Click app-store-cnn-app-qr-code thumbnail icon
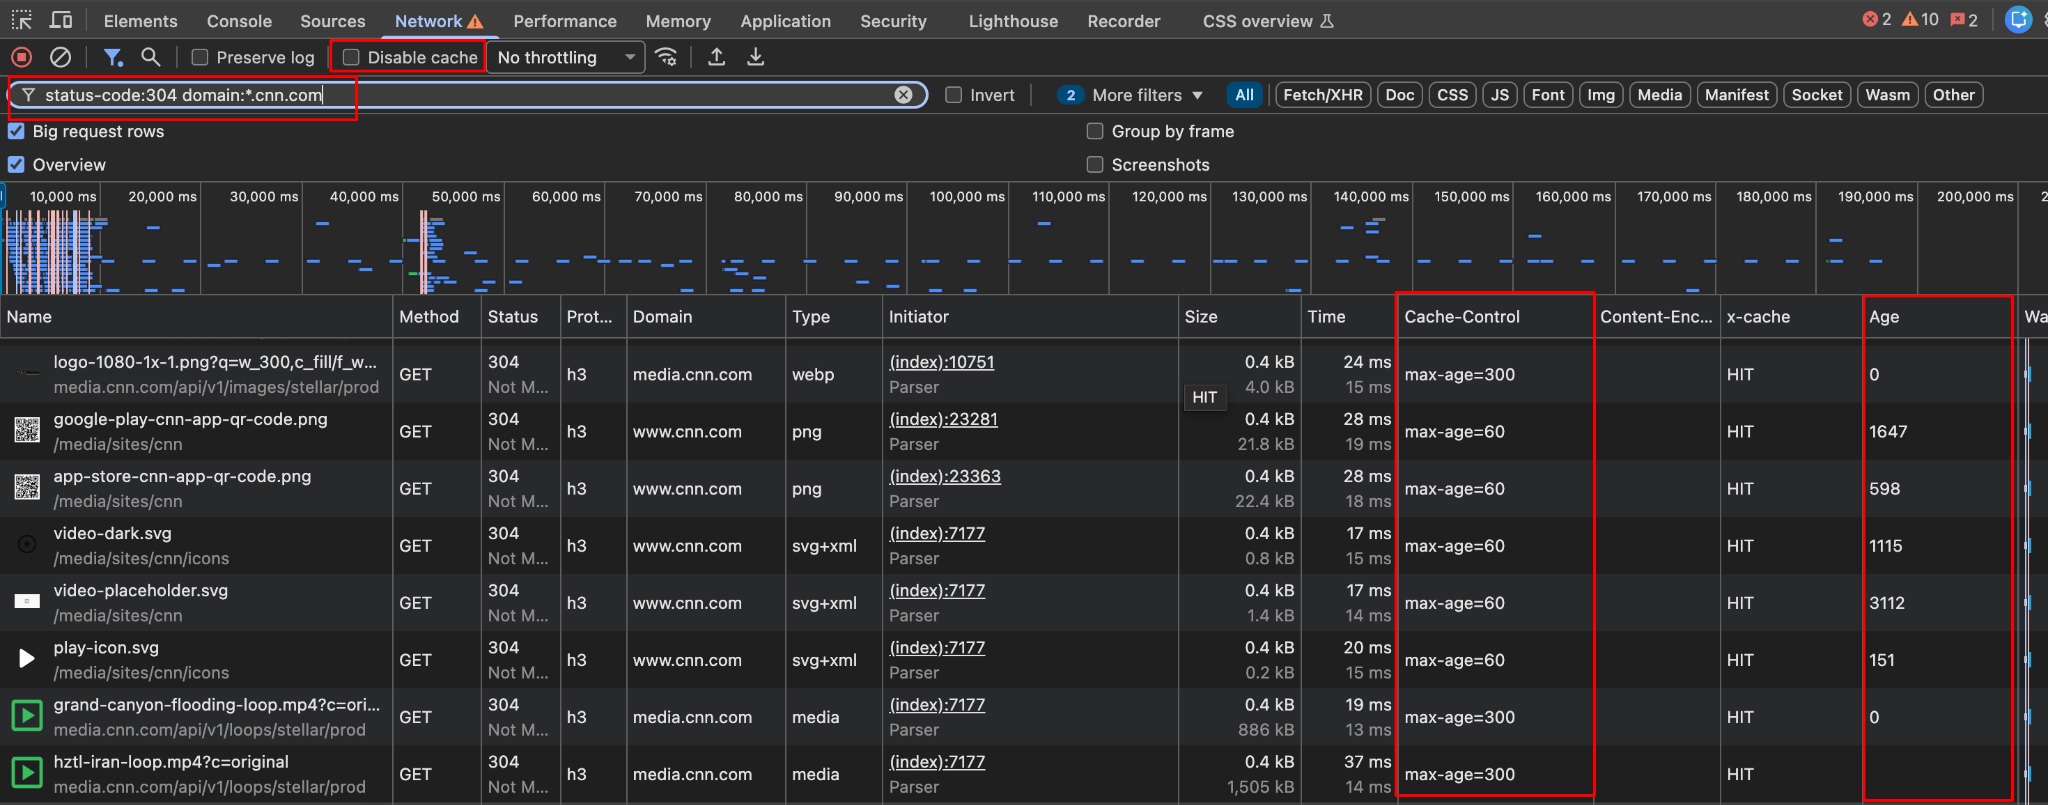 click(x=27, y=488)
